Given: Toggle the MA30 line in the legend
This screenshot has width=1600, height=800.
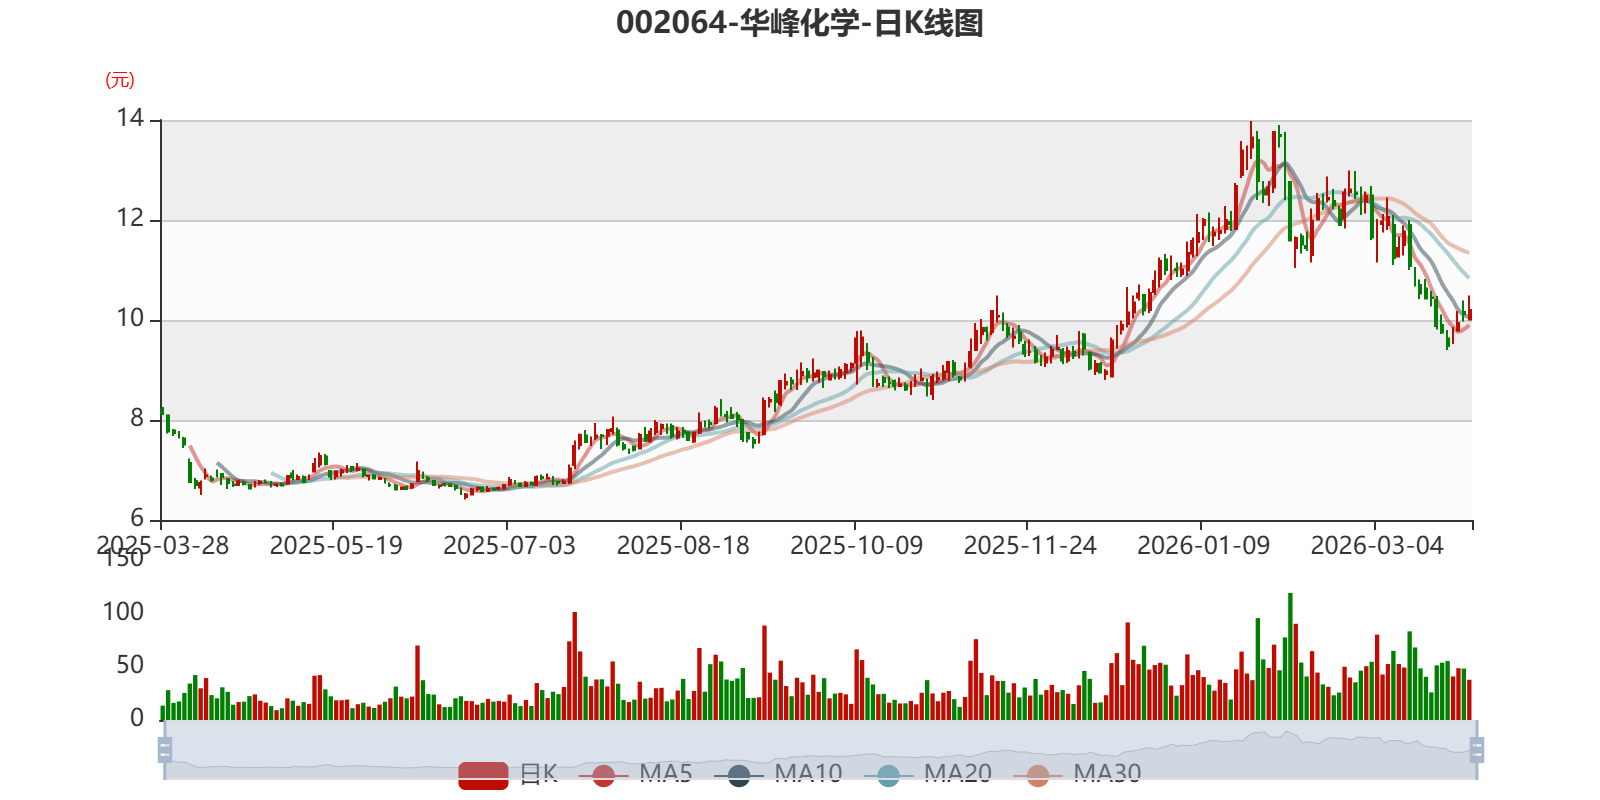Looking at the screenshot, I should pos(1077,774).
